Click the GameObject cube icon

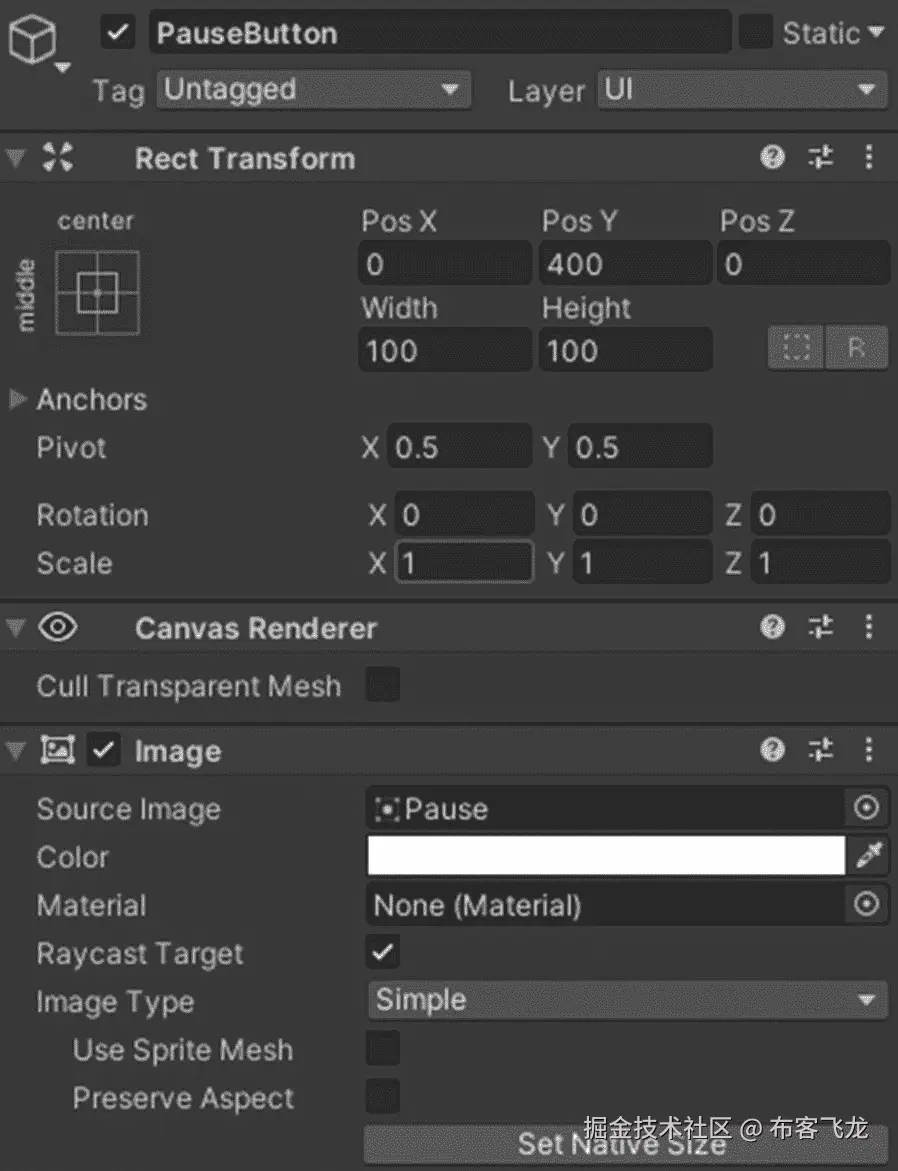point(32,40)
